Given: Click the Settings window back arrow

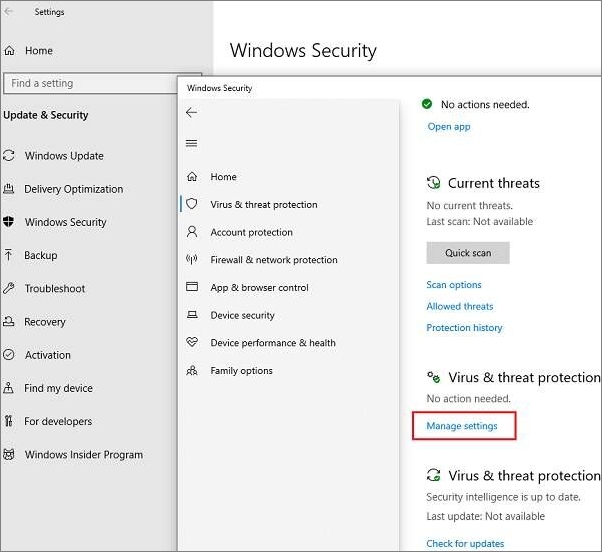Looking at the screenshot, I should pos(9,12).
